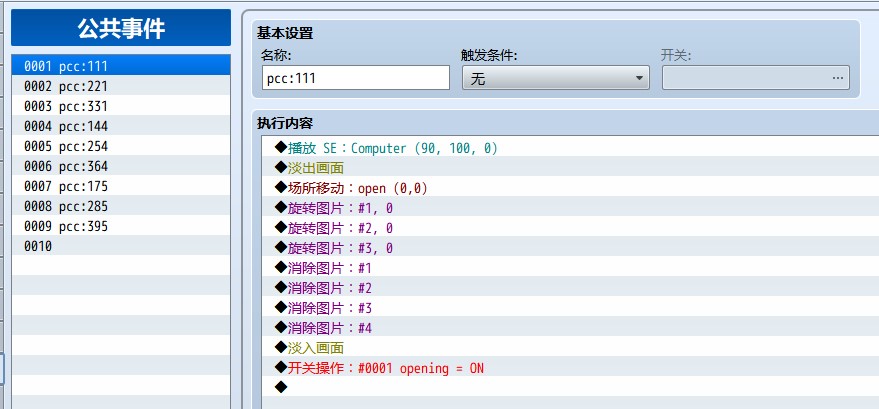Select common event 0001 pcc:111
This screenshot has height=409, width=879.
(x=121, y=66)
